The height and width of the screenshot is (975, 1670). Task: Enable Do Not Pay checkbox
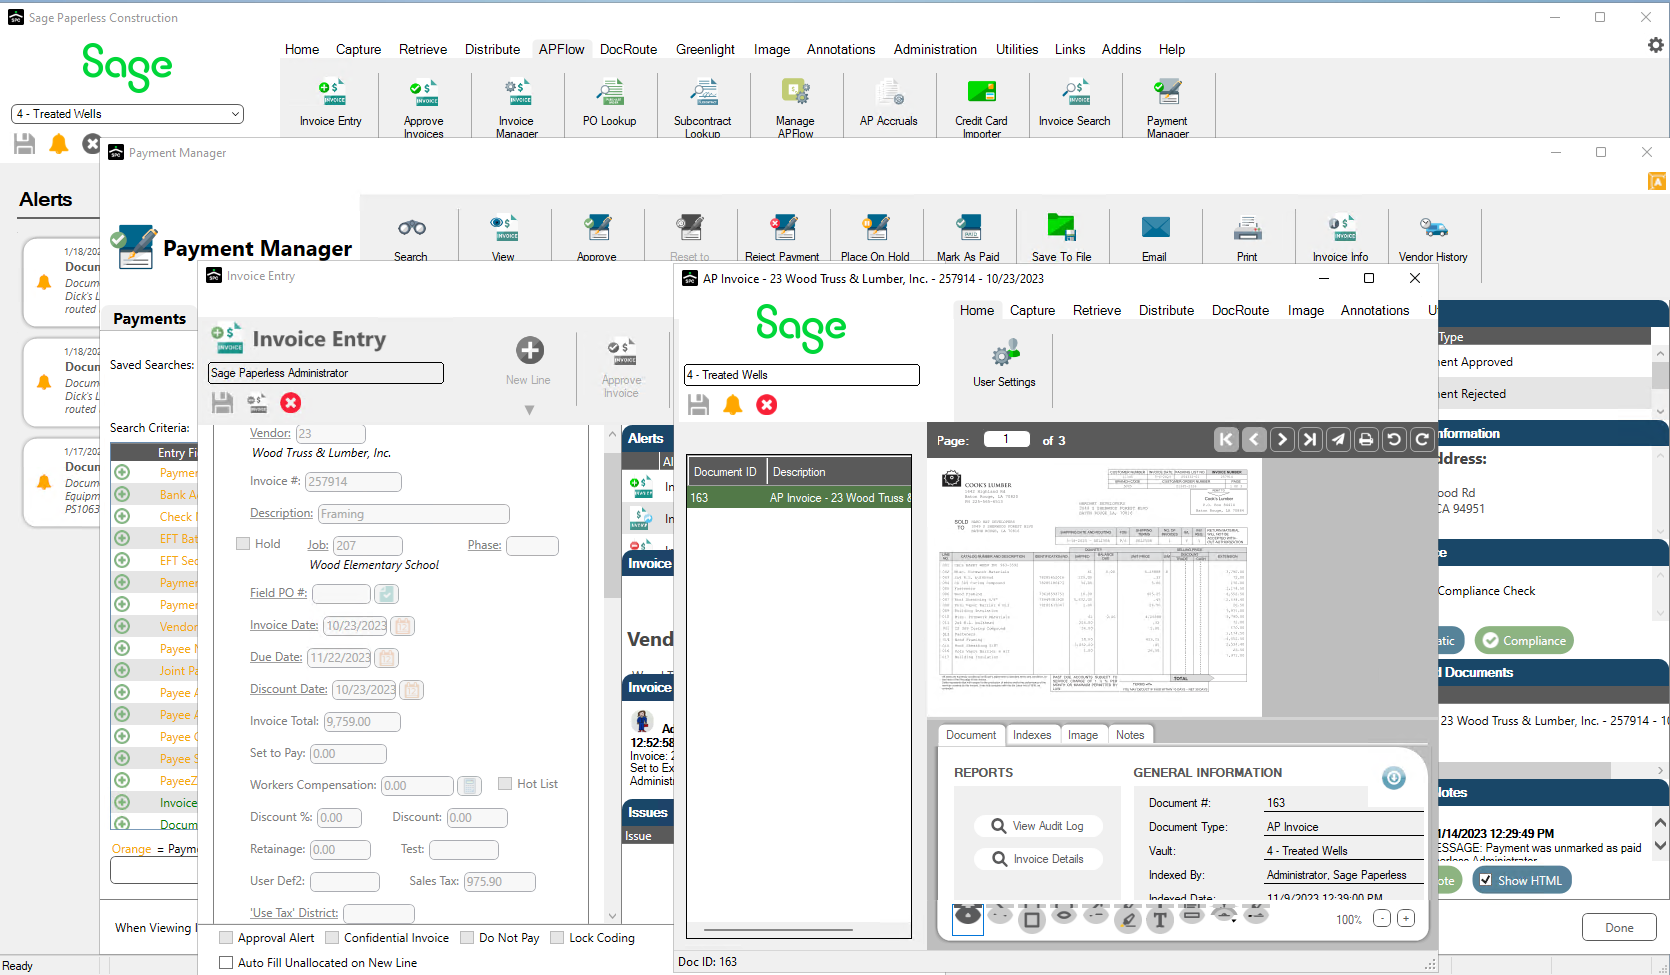pyautogui.click(x=467, y=938)
